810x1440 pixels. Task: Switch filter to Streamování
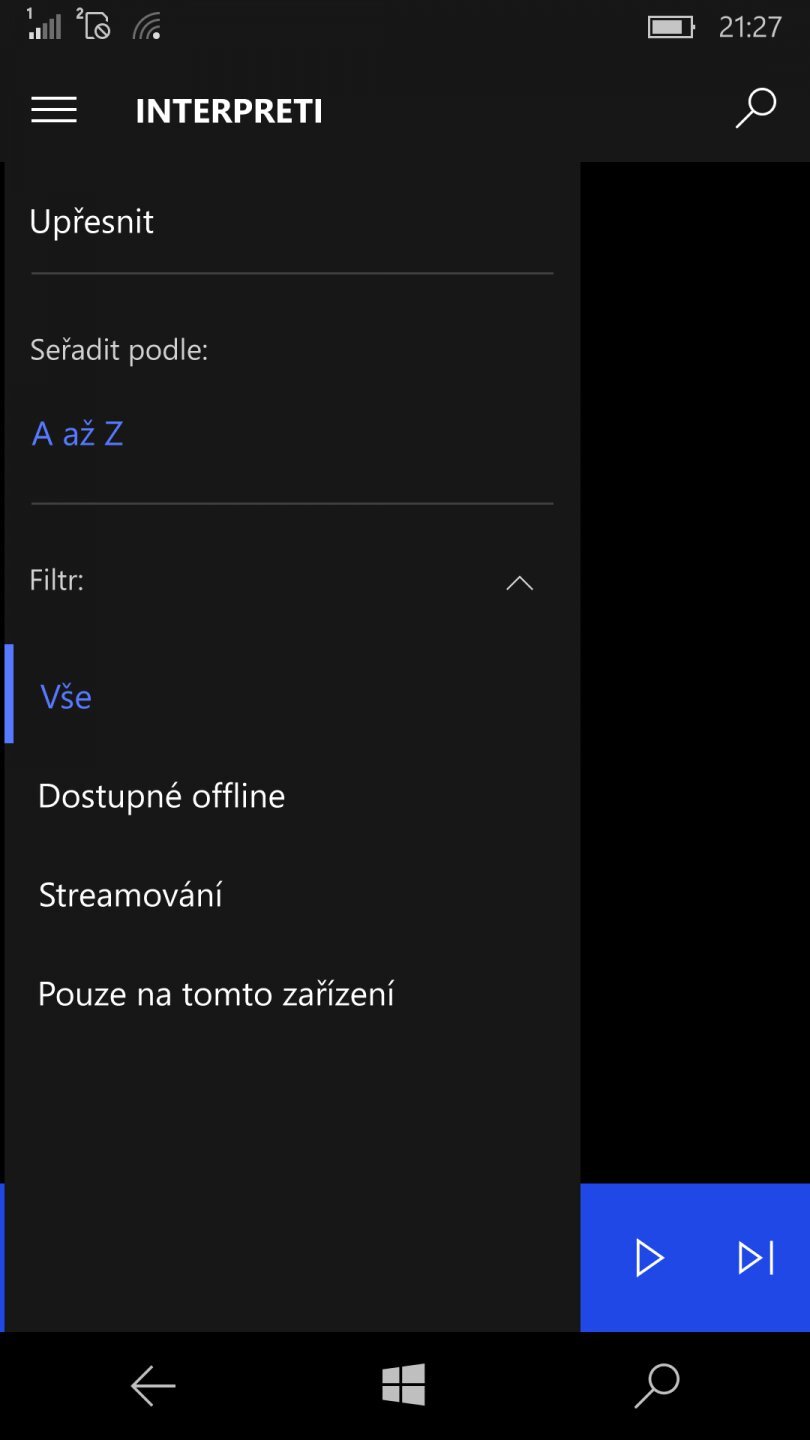click(130, 894)
